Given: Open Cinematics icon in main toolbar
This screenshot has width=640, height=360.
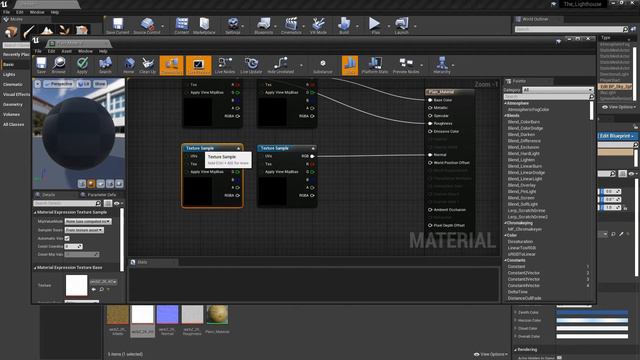Looking at the screenshot, I should [x=291, y=24].
